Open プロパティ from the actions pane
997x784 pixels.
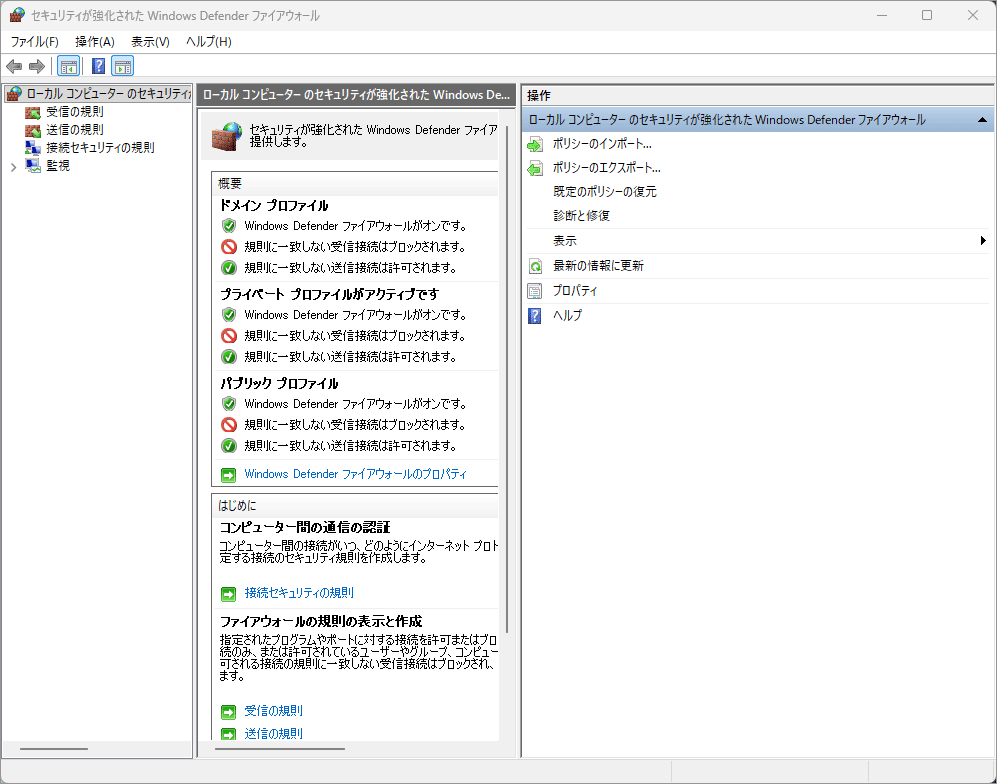click(575, 291)
